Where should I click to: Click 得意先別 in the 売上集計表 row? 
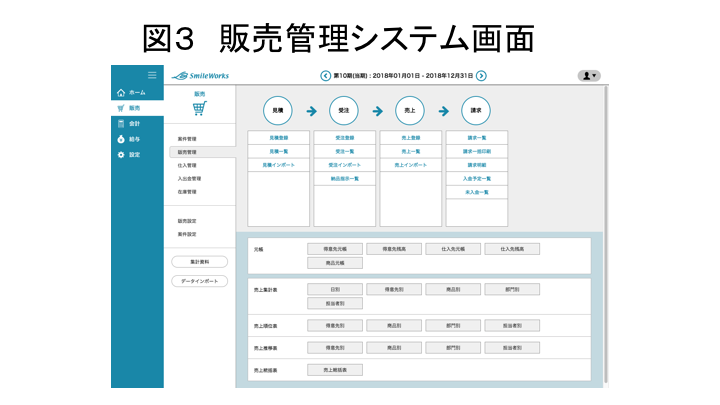coord(394,289)
